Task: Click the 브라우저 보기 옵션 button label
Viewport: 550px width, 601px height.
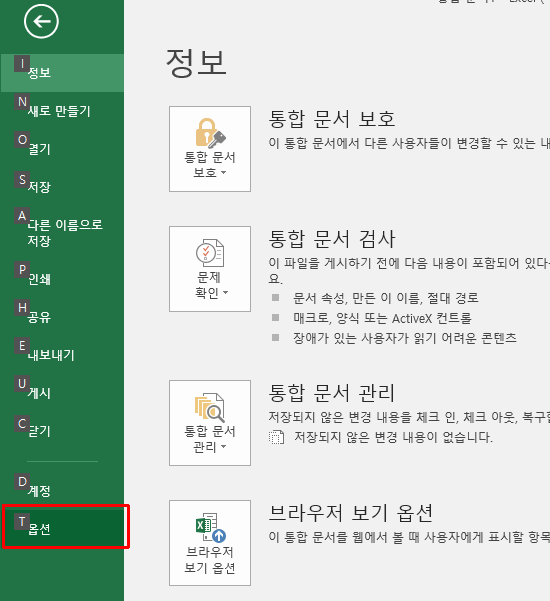Action: (x=210, y=560)
